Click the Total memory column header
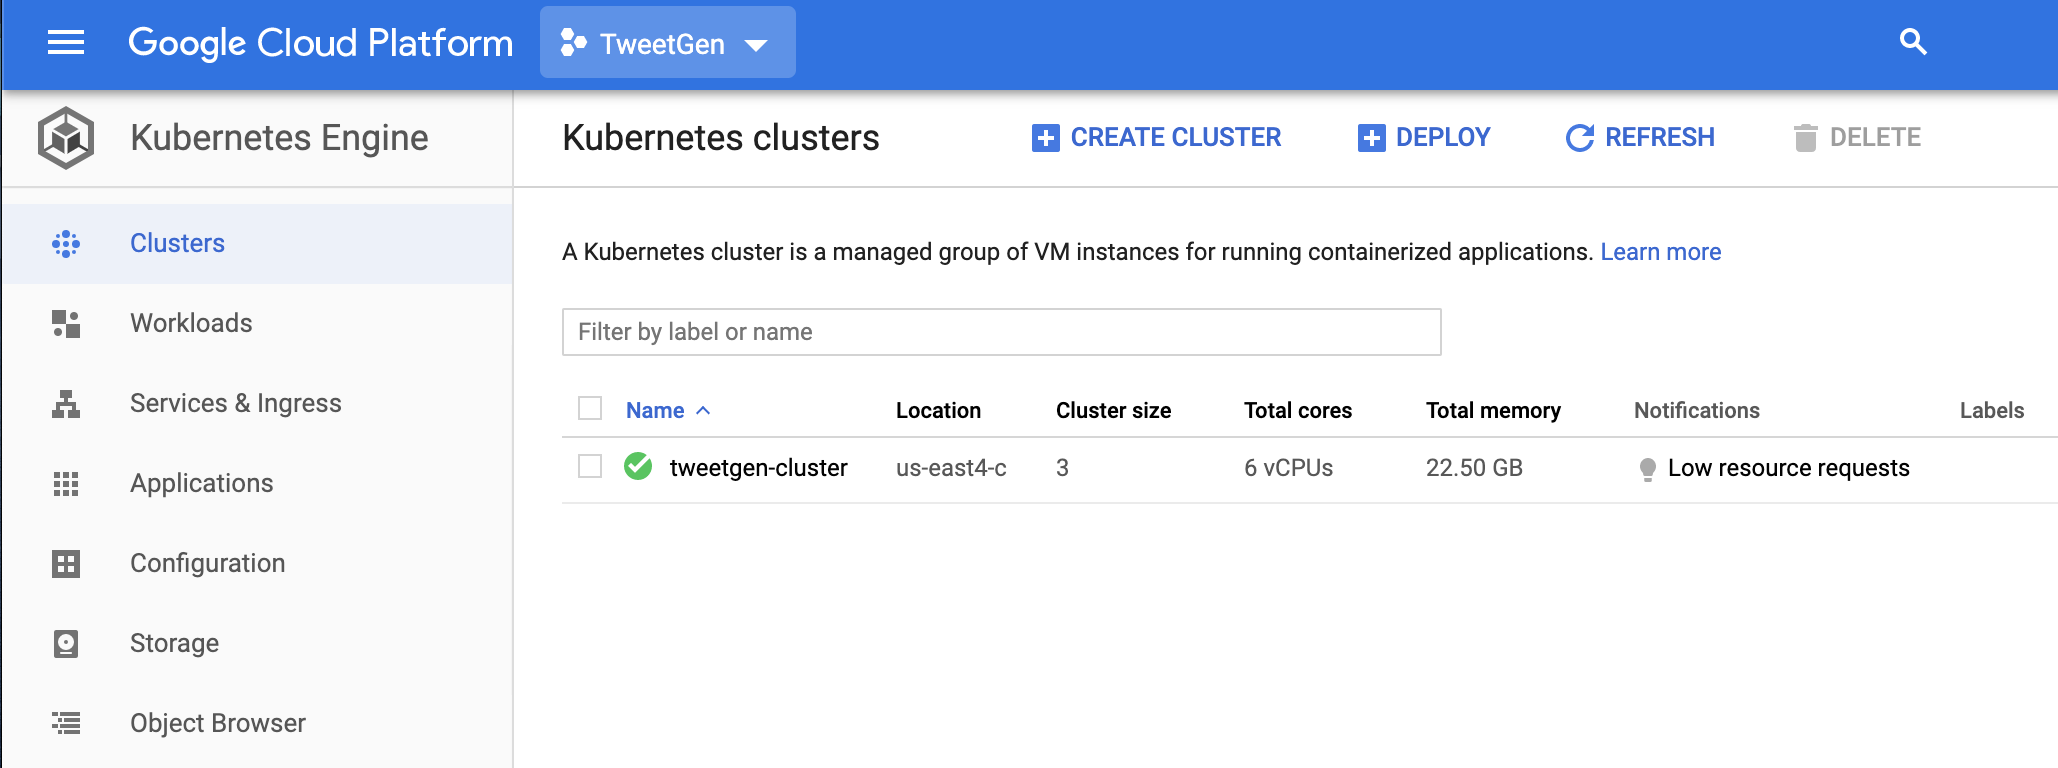The image size is (2058, 768). (x=1493, y=410)
